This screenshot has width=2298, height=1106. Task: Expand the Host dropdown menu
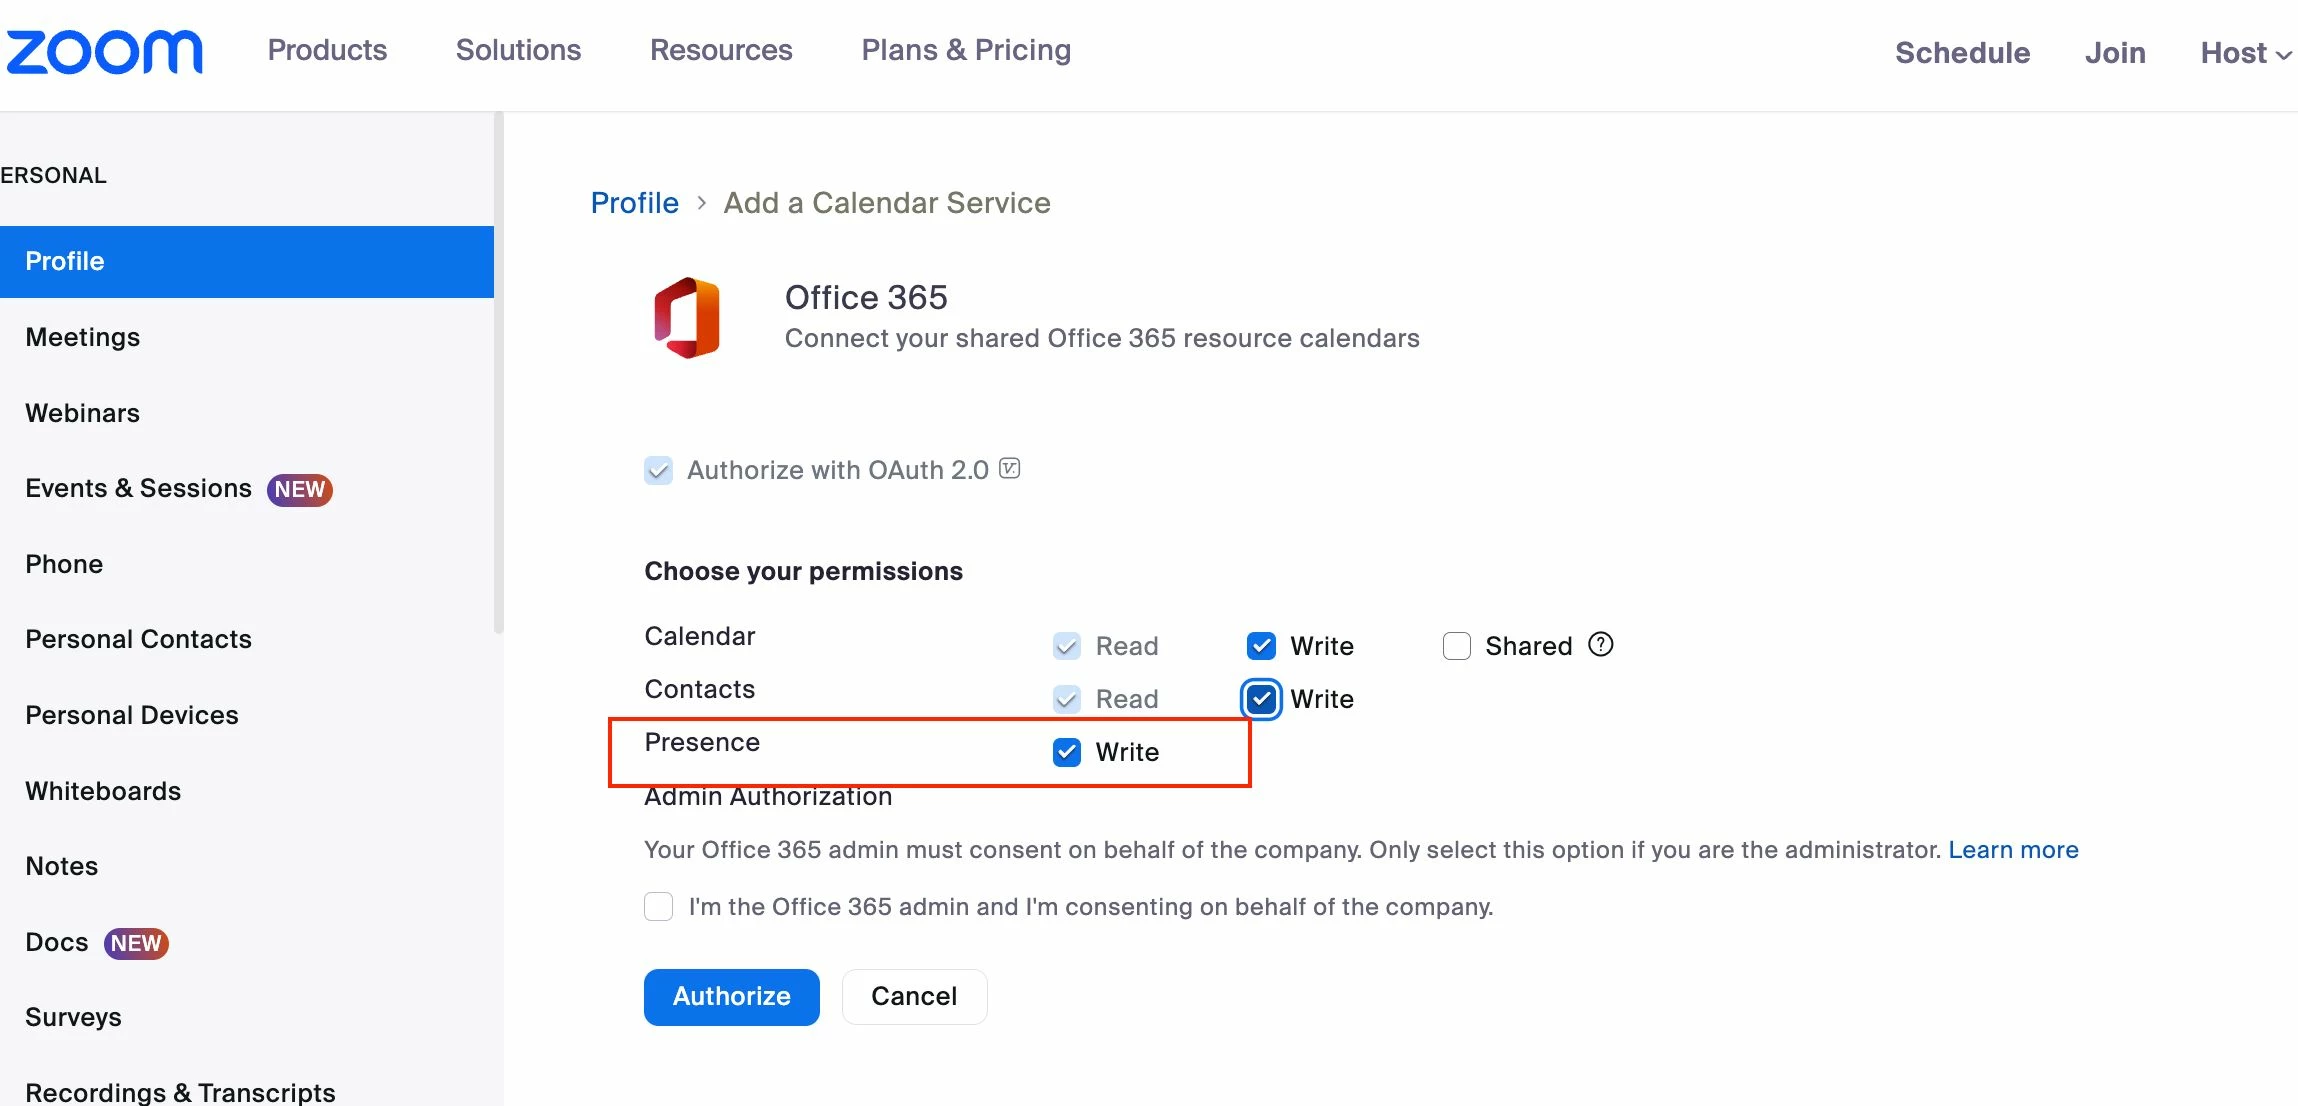[x=2245, y=53]
